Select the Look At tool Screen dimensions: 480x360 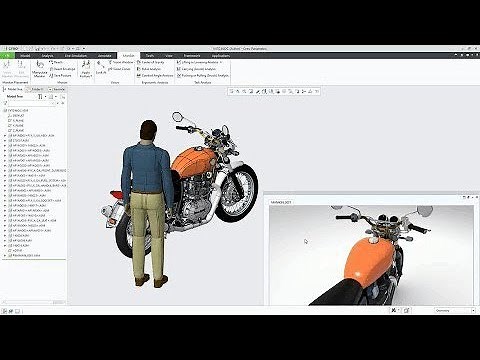[101, 68]
